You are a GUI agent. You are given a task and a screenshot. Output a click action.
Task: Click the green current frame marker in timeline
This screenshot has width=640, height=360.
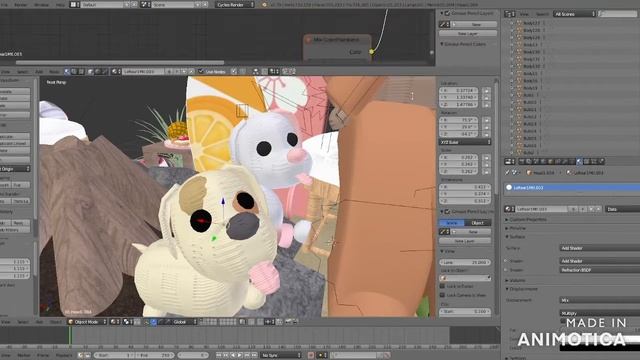[x=70, y=336]
